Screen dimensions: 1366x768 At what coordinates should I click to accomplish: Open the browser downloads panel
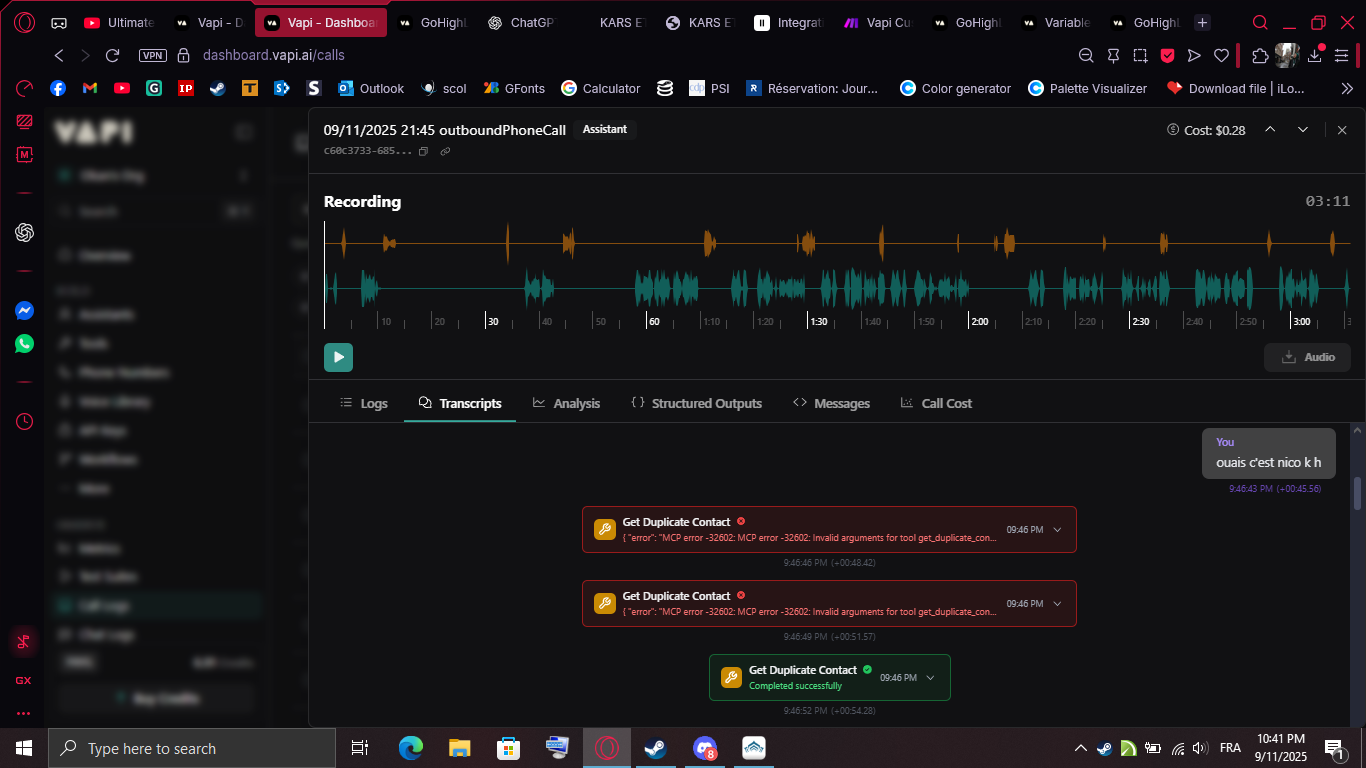pyautogui.click(x=1316, y=56)
